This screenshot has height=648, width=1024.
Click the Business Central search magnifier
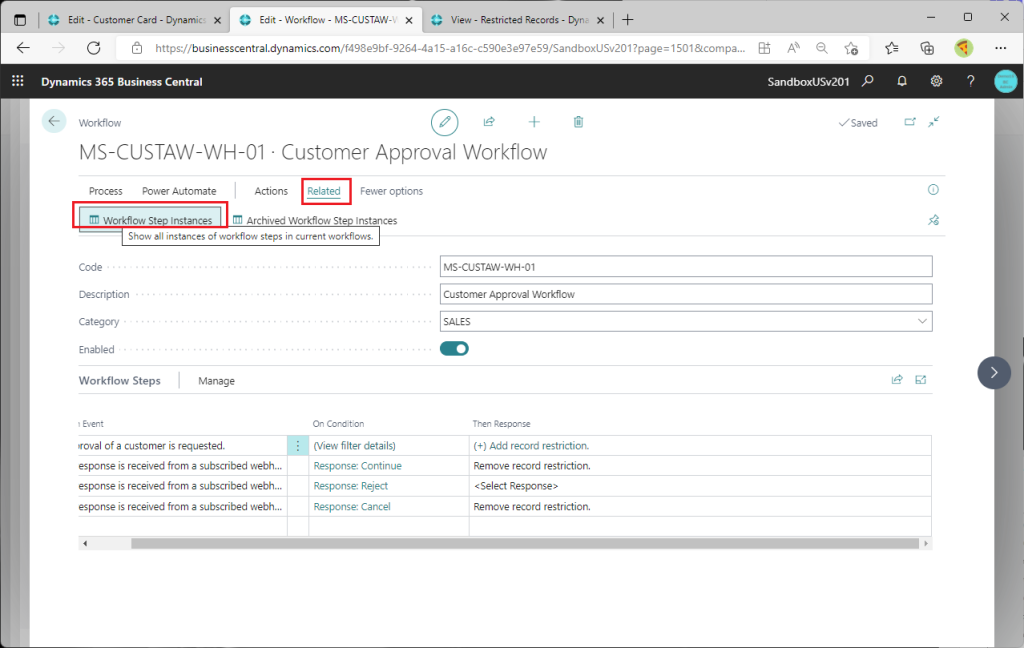click(x=867, y=81)
